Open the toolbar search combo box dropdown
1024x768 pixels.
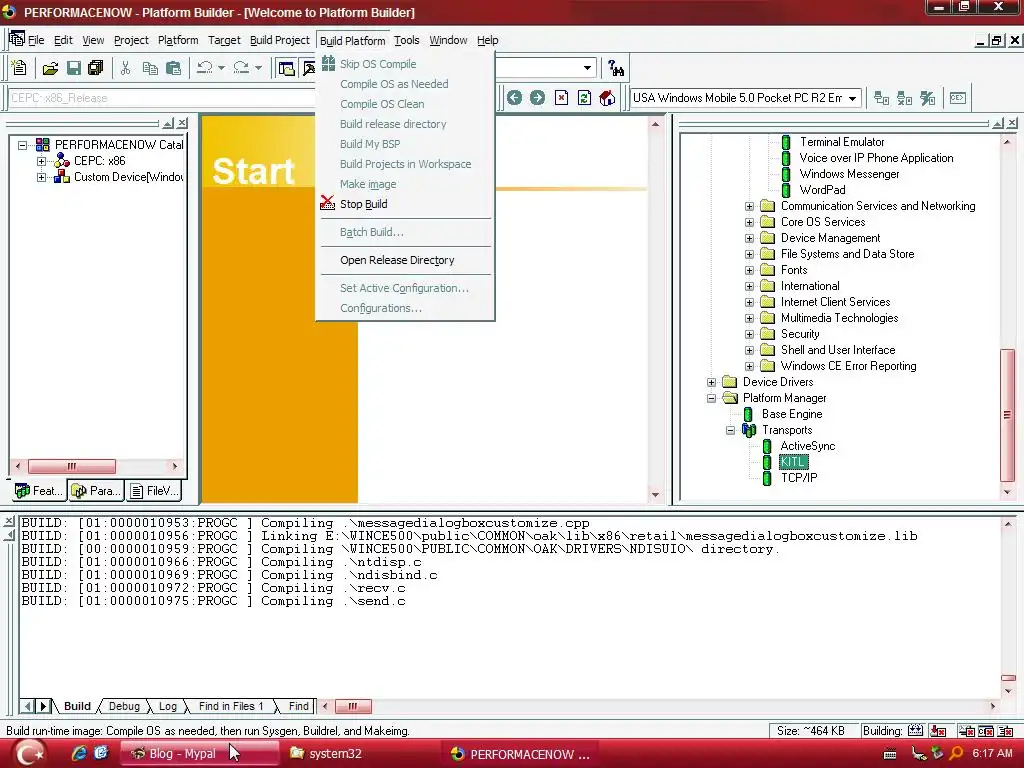pyautogui.click(x=587, y=67)
